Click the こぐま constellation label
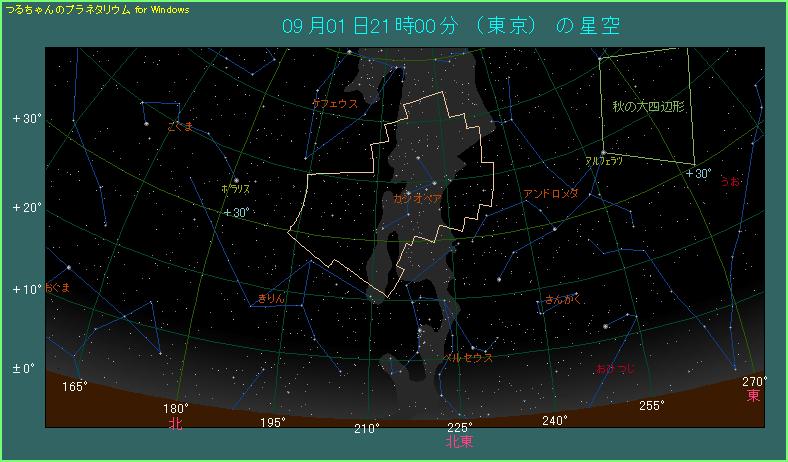The image size is (788, 462). click(180, 126)
